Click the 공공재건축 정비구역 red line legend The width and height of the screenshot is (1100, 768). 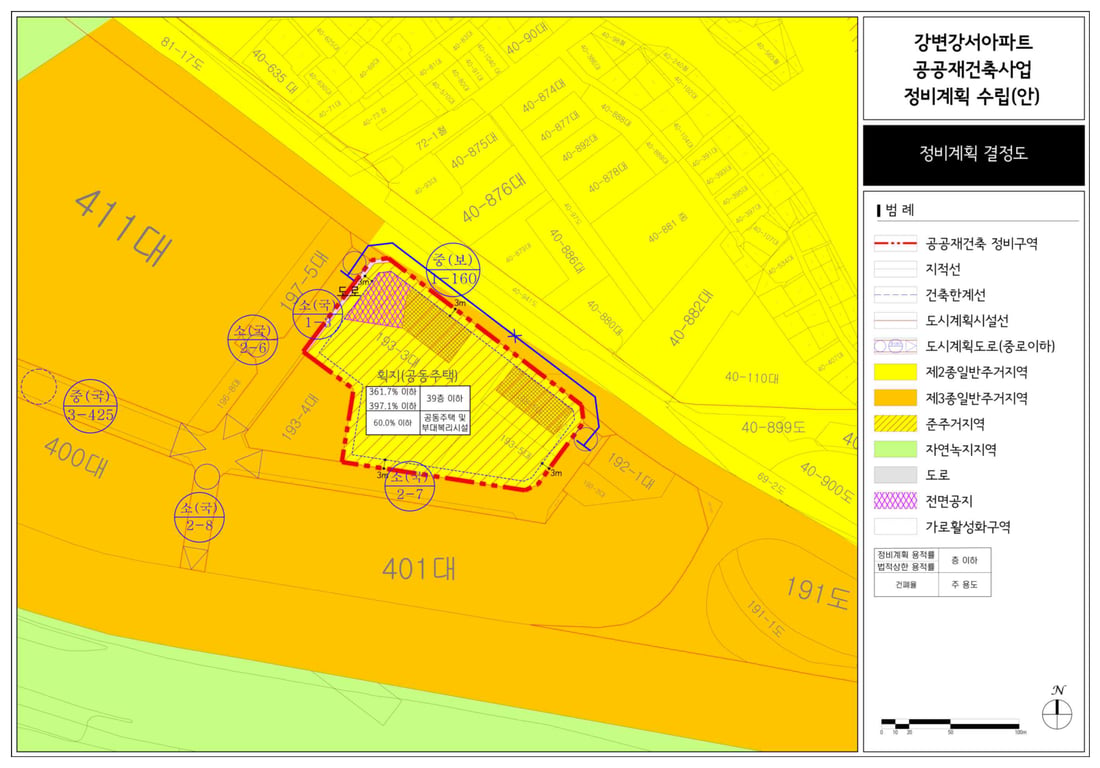tap(895, 244)
